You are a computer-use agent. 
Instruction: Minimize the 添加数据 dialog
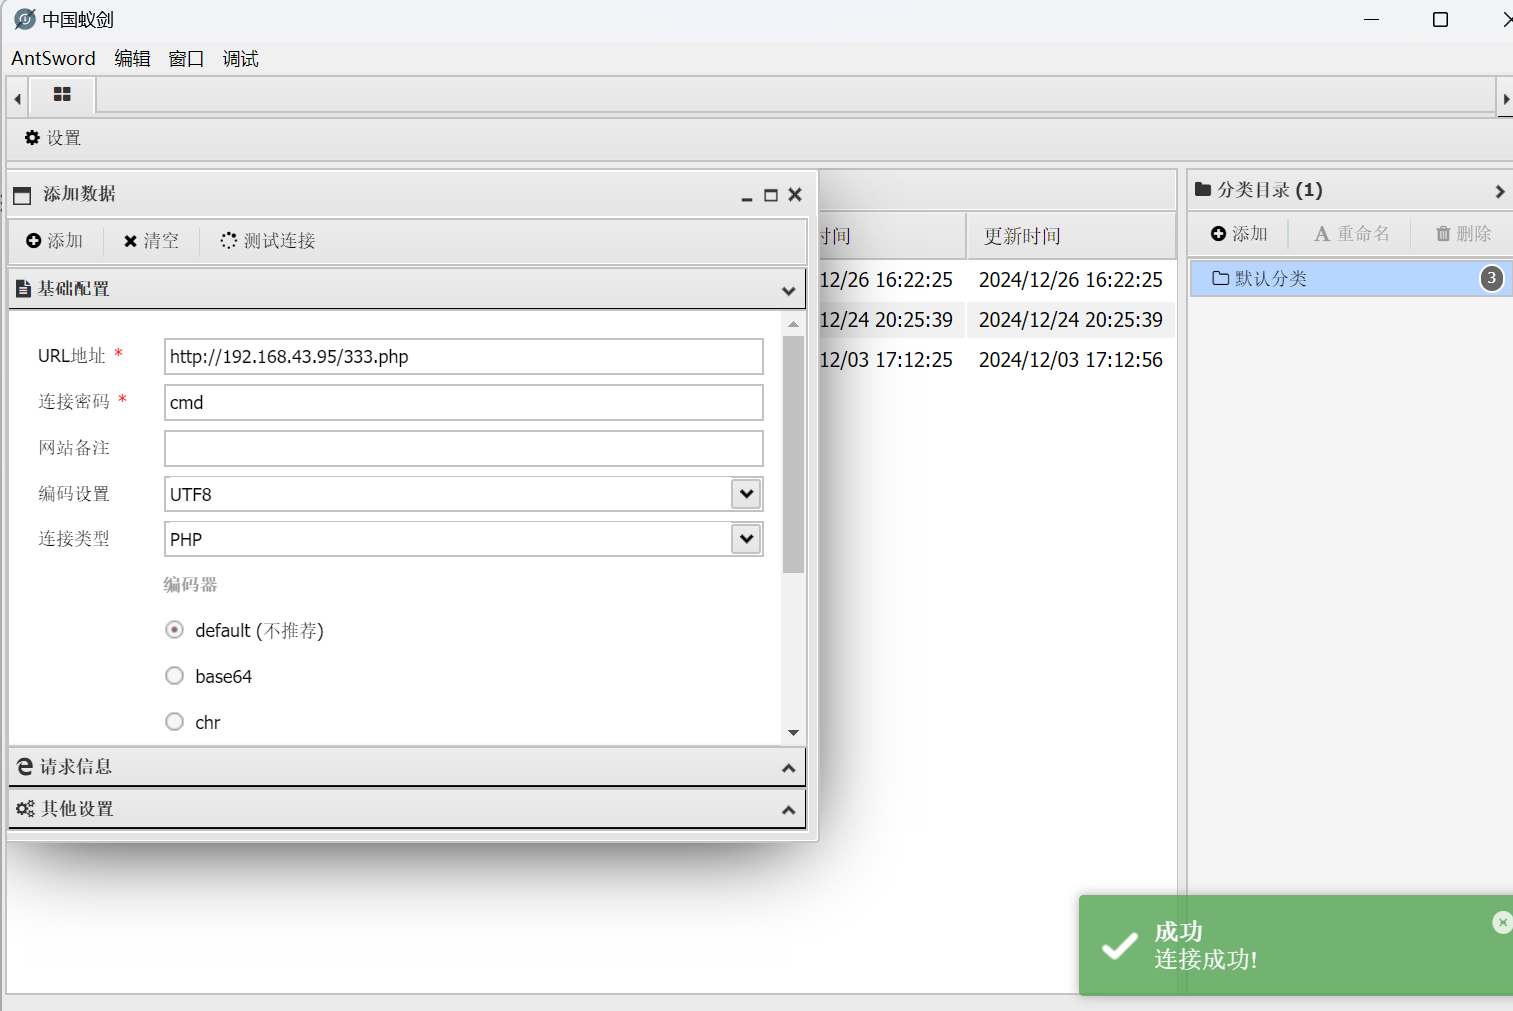coord(746,196)
